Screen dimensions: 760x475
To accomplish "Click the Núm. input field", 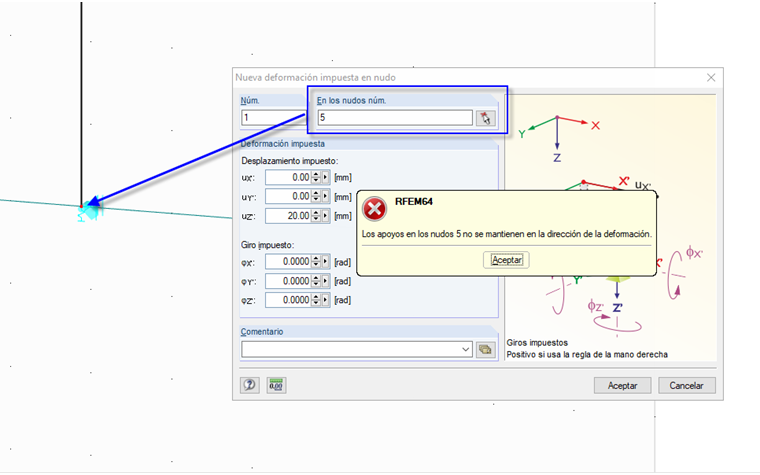I will pos(273,118).
